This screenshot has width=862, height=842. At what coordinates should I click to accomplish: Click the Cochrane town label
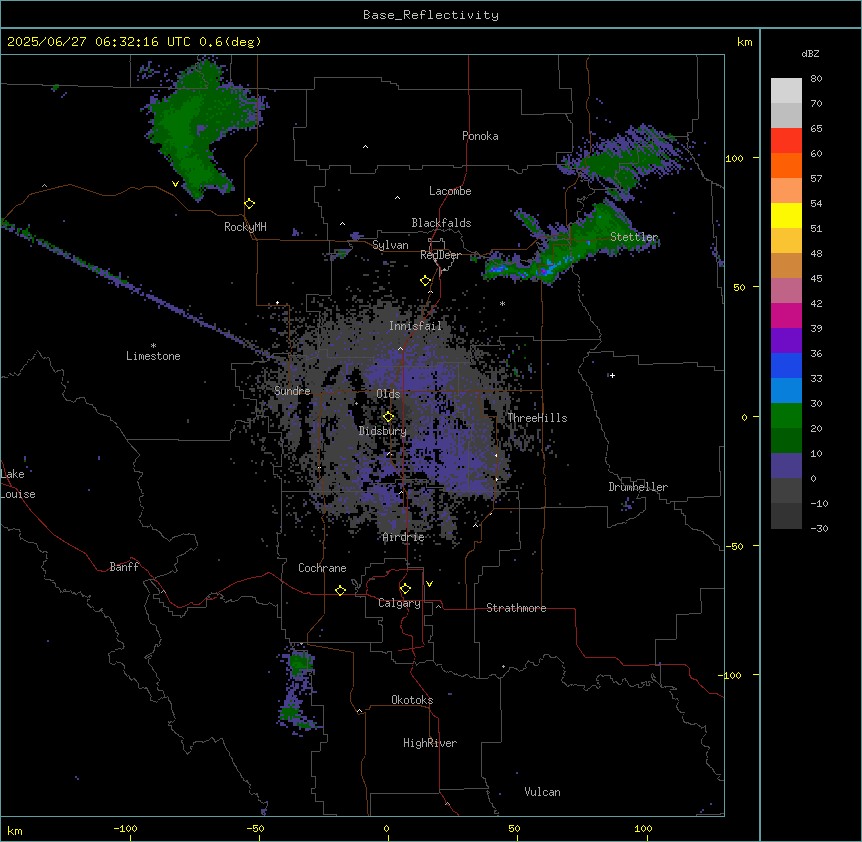click(x=322, y=568)
